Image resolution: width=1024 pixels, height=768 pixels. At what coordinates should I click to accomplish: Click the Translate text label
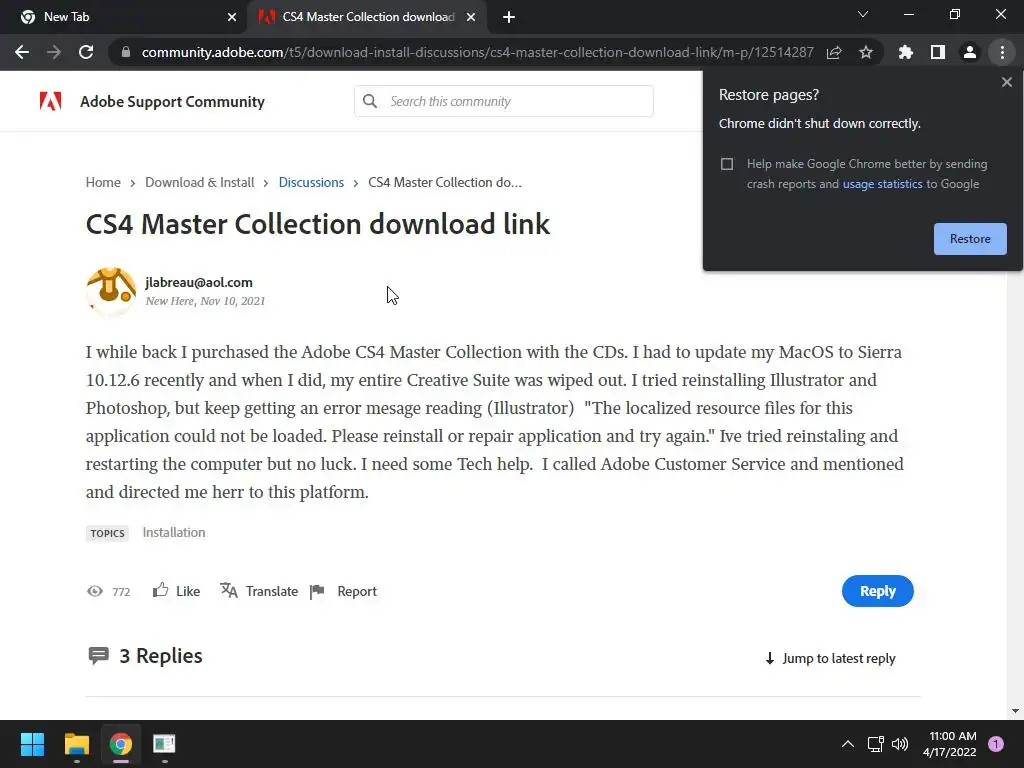[272, 591]
